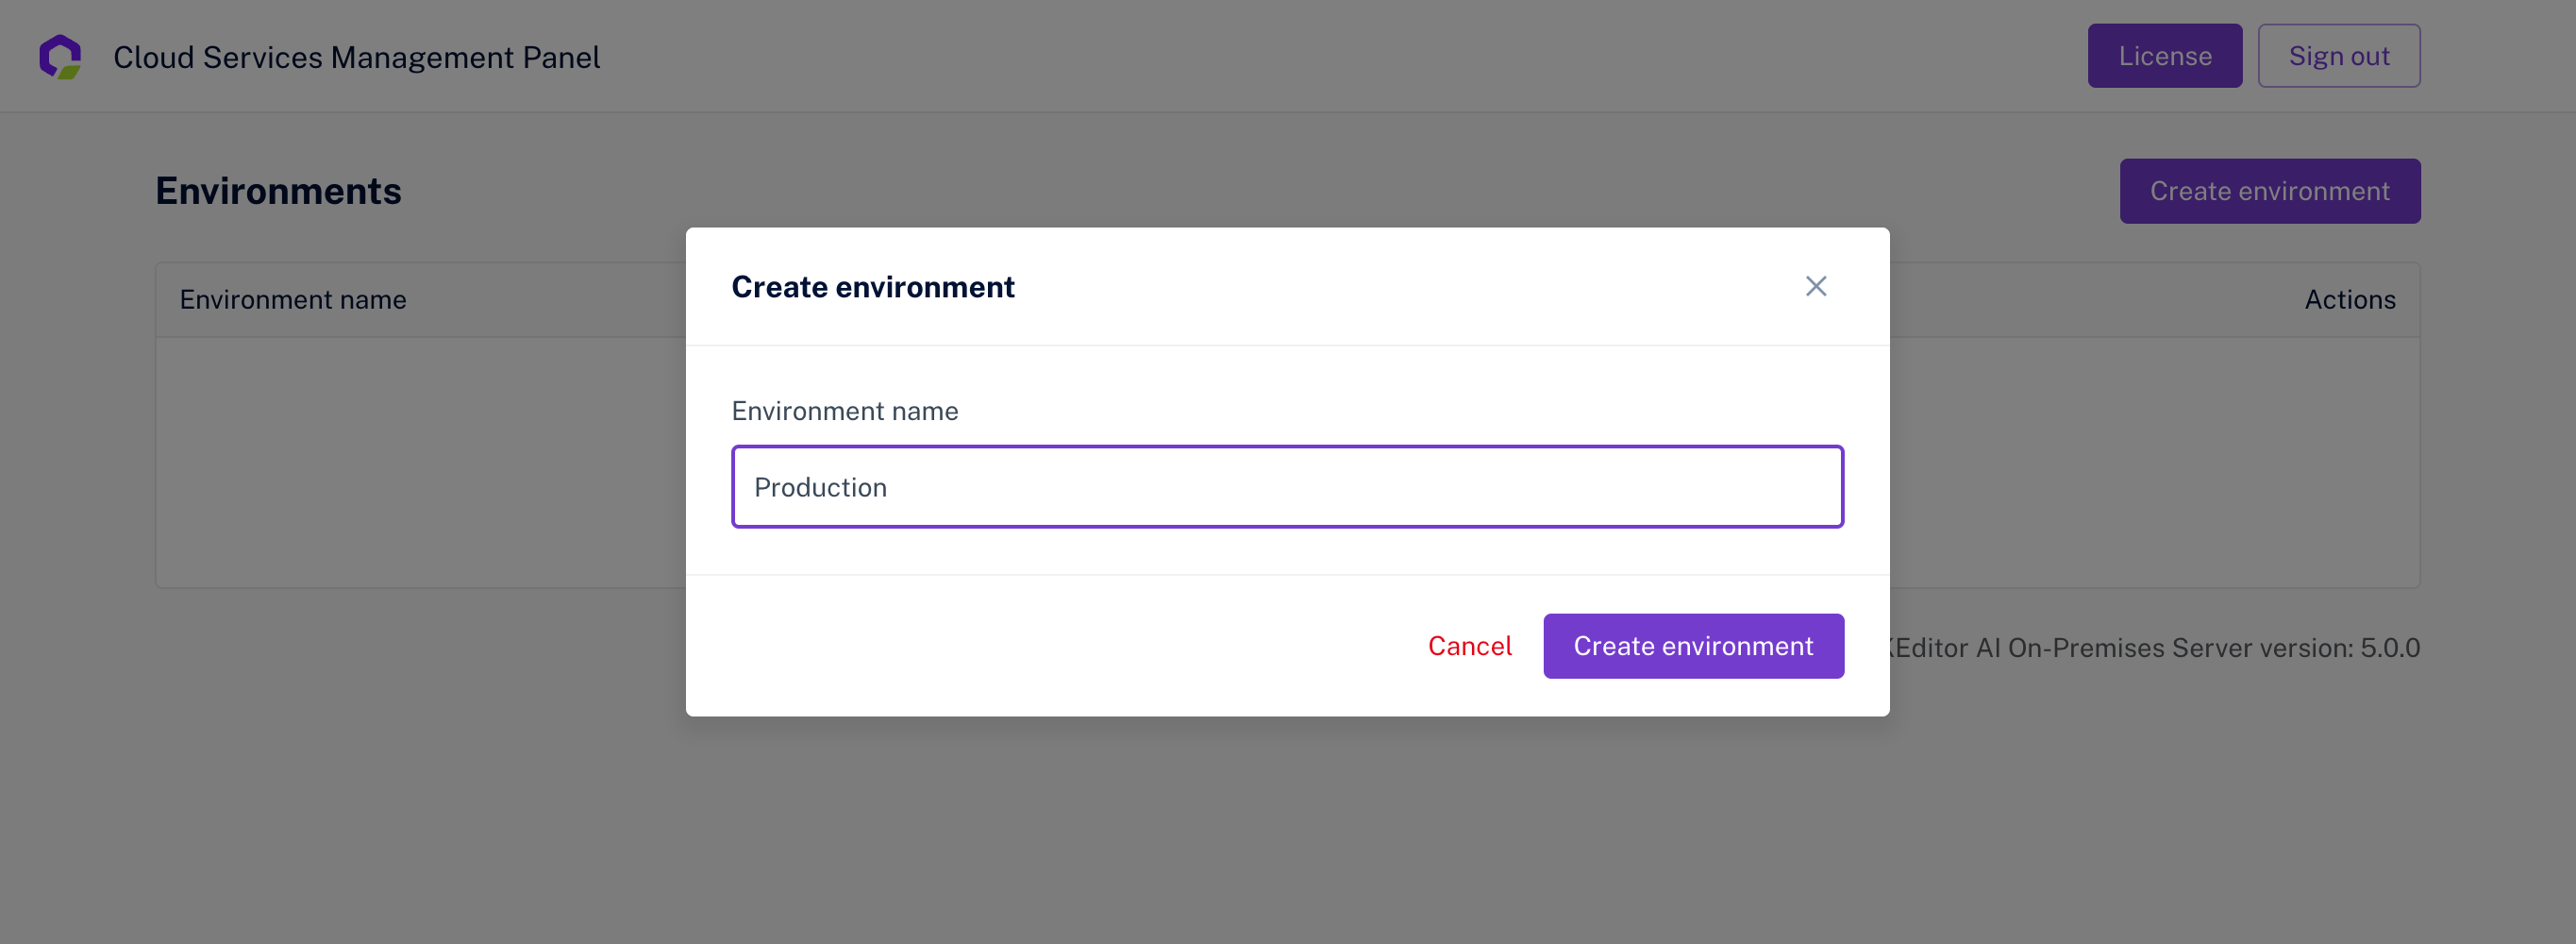Image resolution: width=2576 pixels, height=944 pixels.
Task: Click the Create environment dialog title
Action: click(873, 286)
